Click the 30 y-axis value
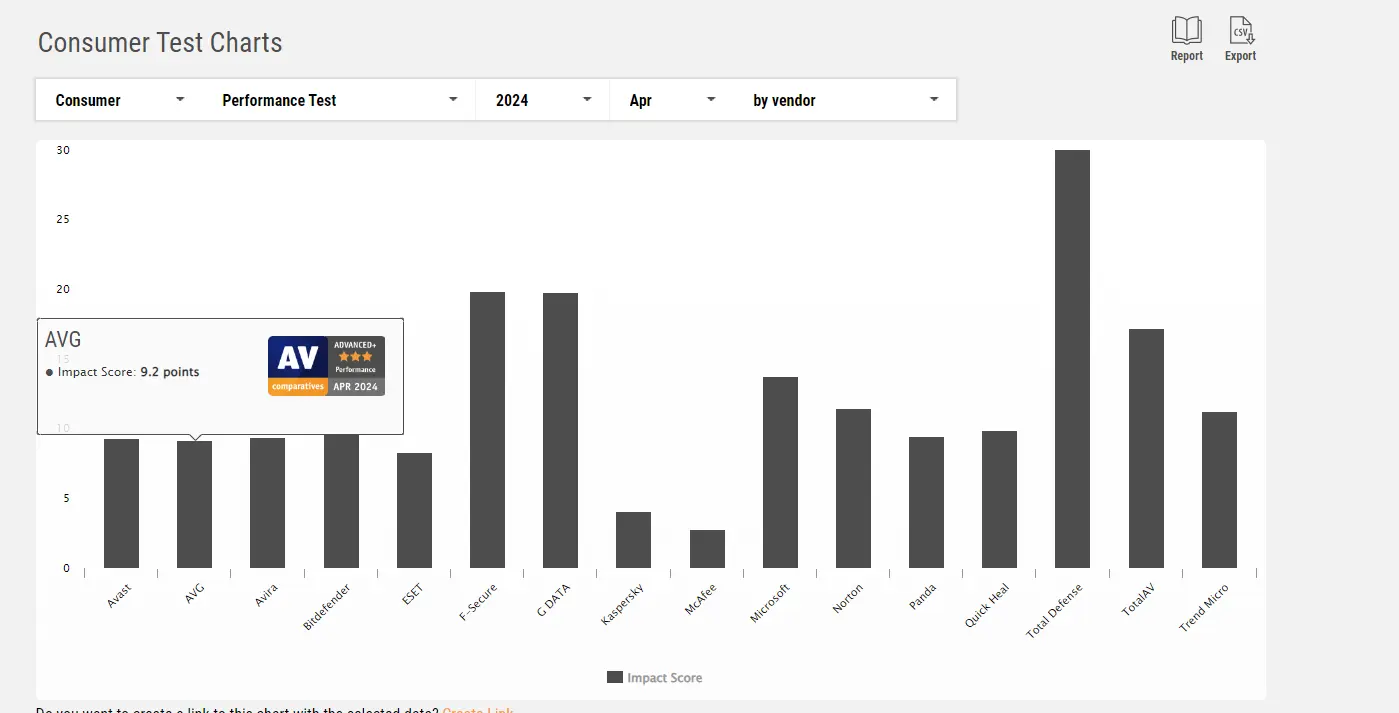This screenshot has width=1399, height=713. point(63,150)
